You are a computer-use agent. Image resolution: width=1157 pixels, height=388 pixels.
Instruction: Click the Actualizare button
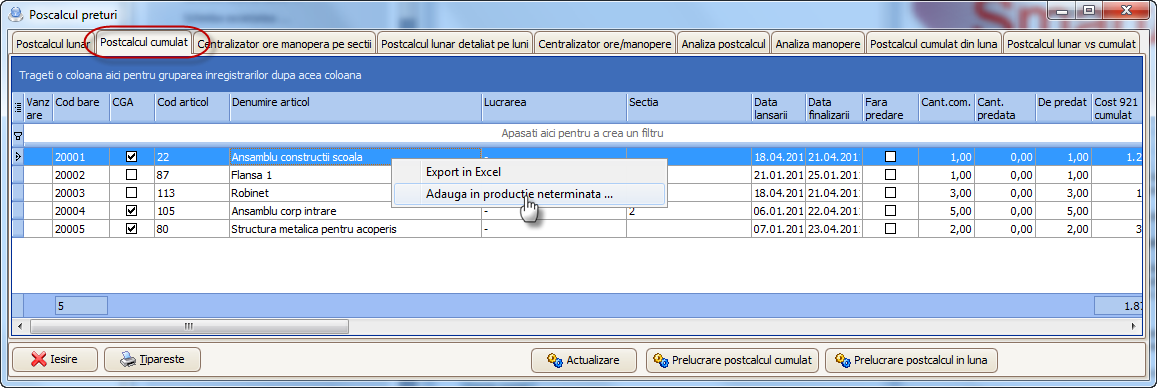(584, 361)
